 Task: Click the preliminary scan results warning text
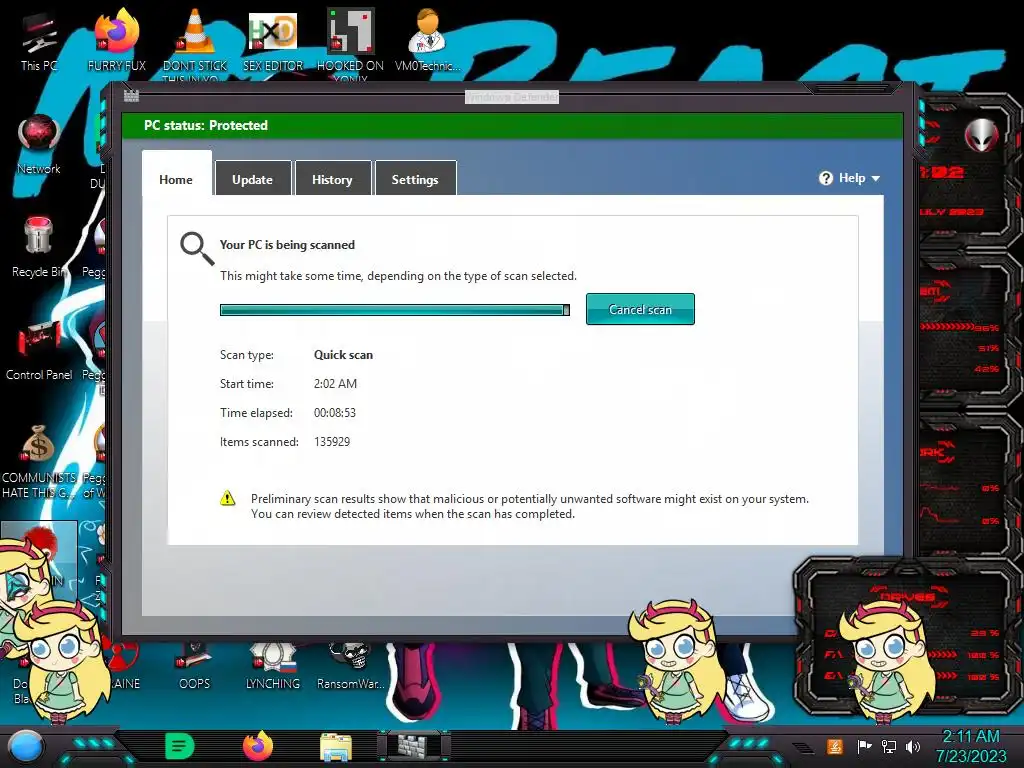(x=530, y=506)
